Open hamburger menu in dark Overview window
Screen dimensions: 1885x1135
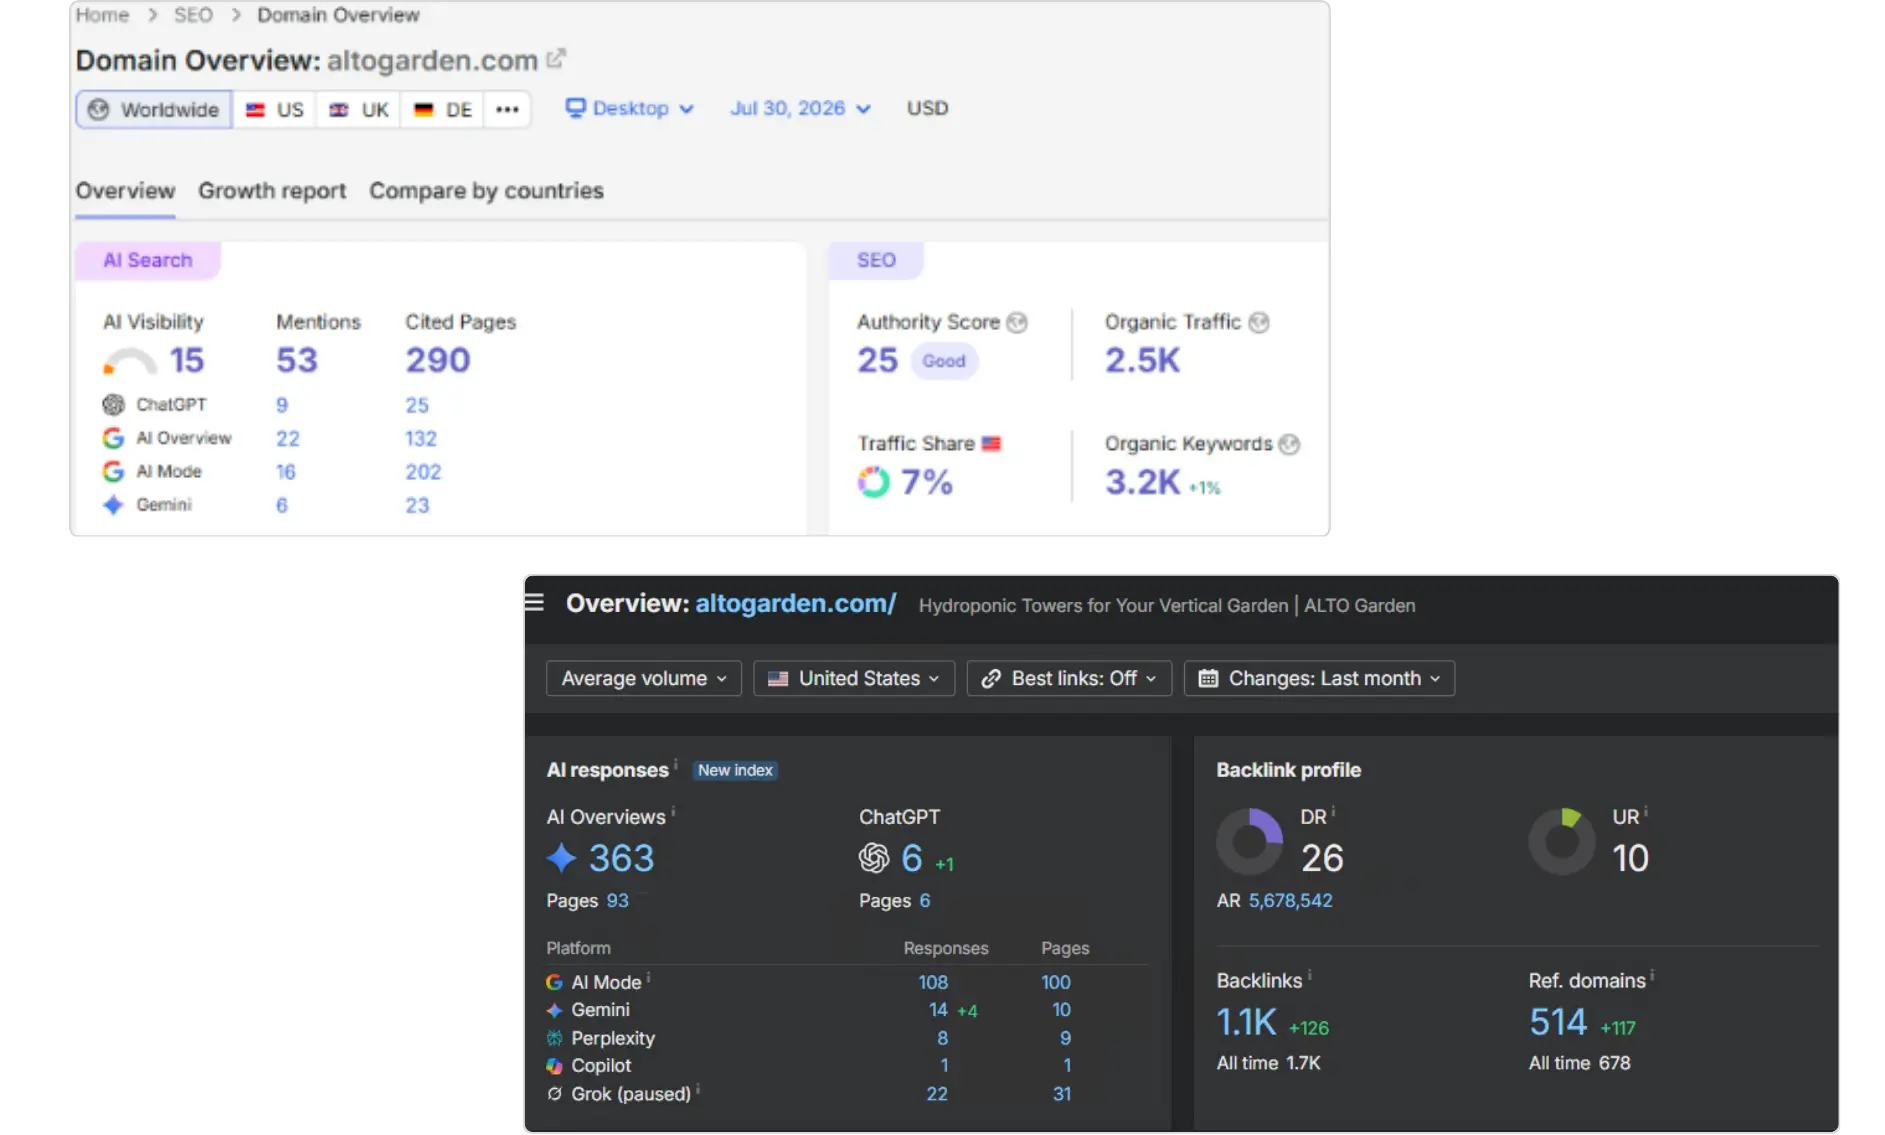[x=534, y=602]
